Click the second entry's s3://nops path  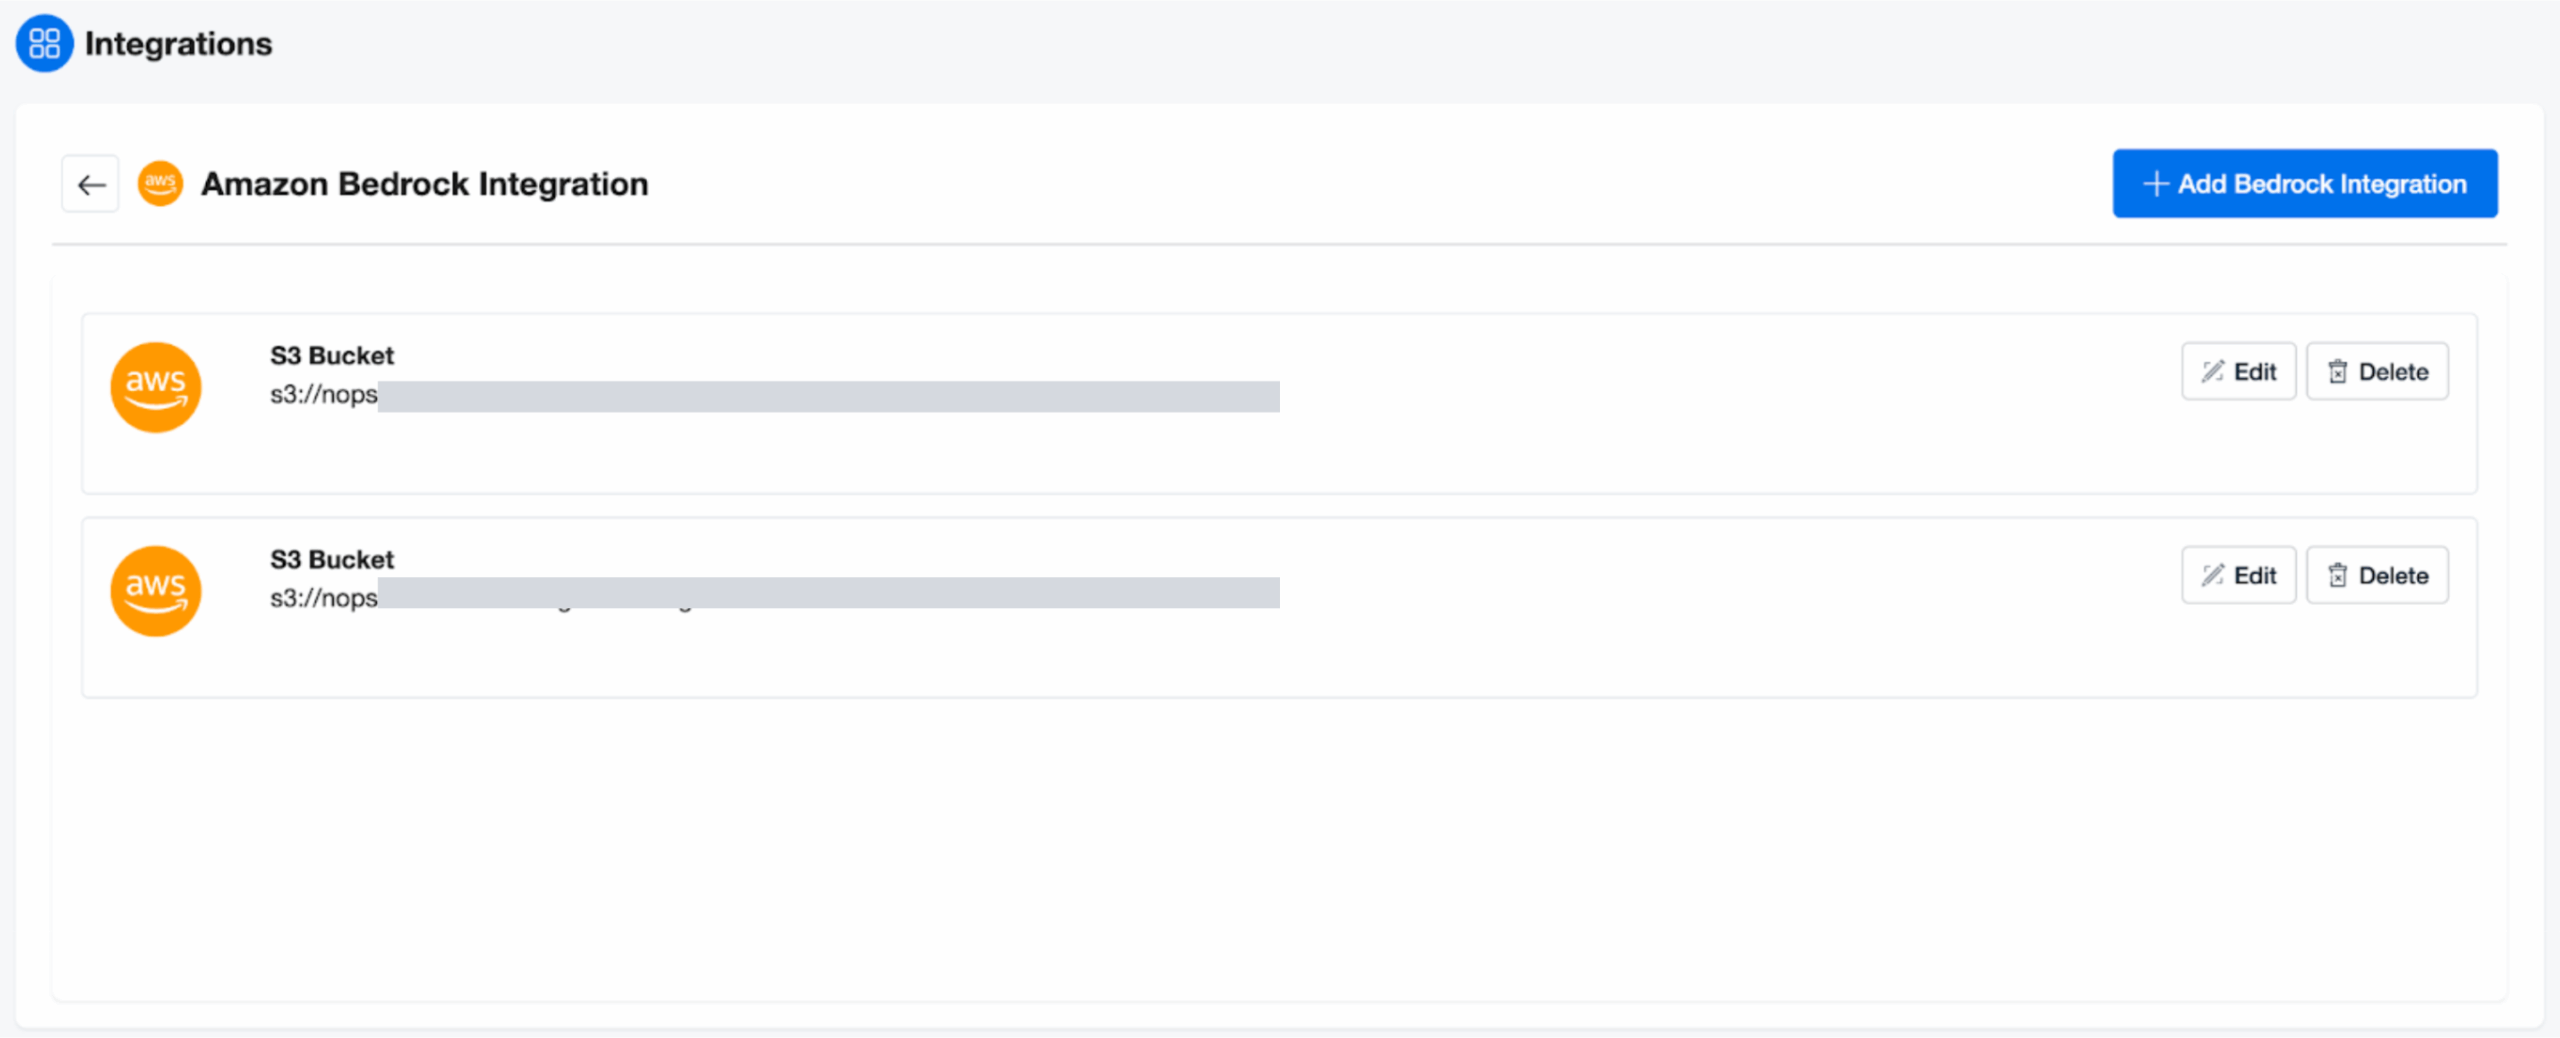pyautogui.click(x=324, y=598)
